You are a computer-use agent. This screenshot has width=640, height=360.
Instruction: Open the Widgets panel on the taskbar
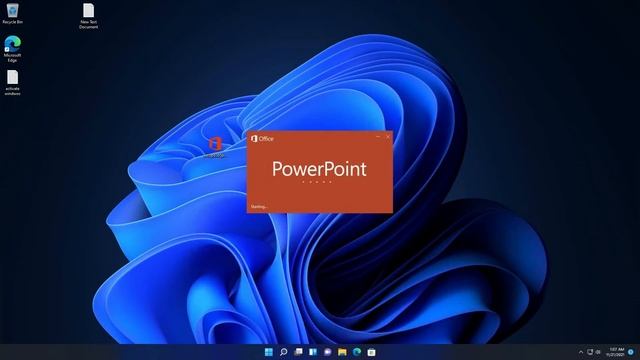(x=313, y=352)
